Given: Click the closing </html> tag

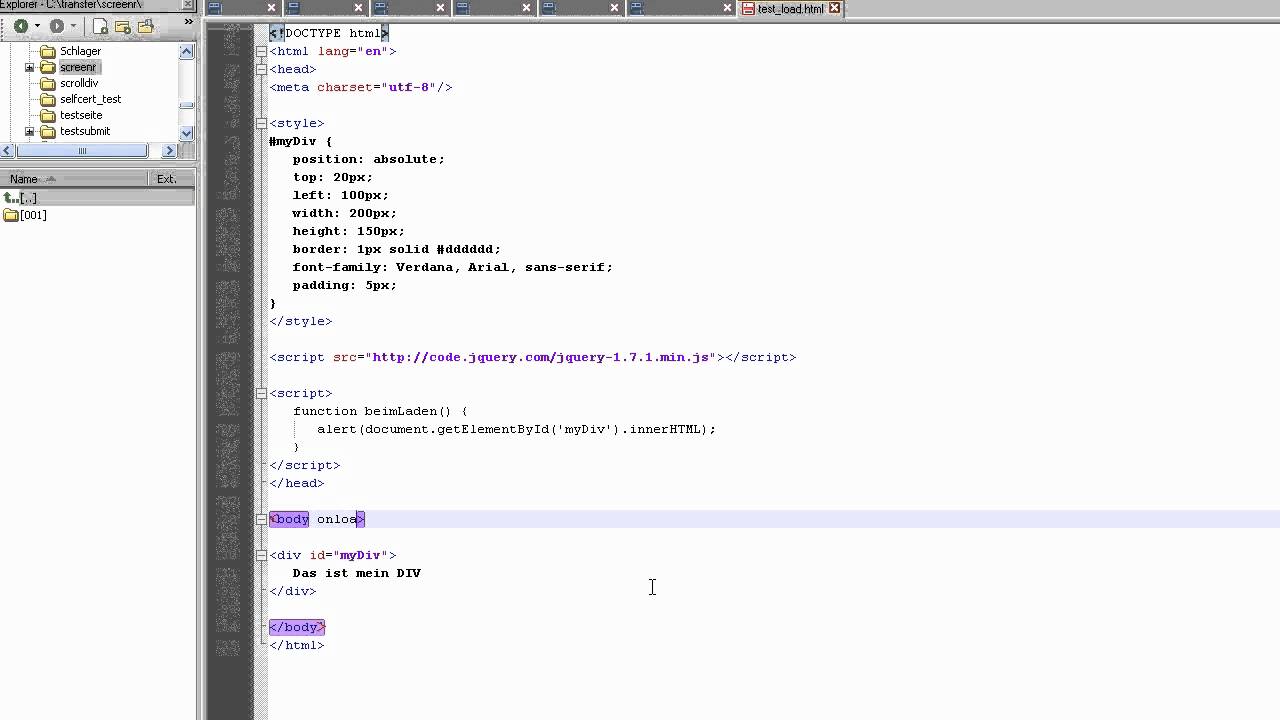Looking at the screenshot, I should coord(297,645).
